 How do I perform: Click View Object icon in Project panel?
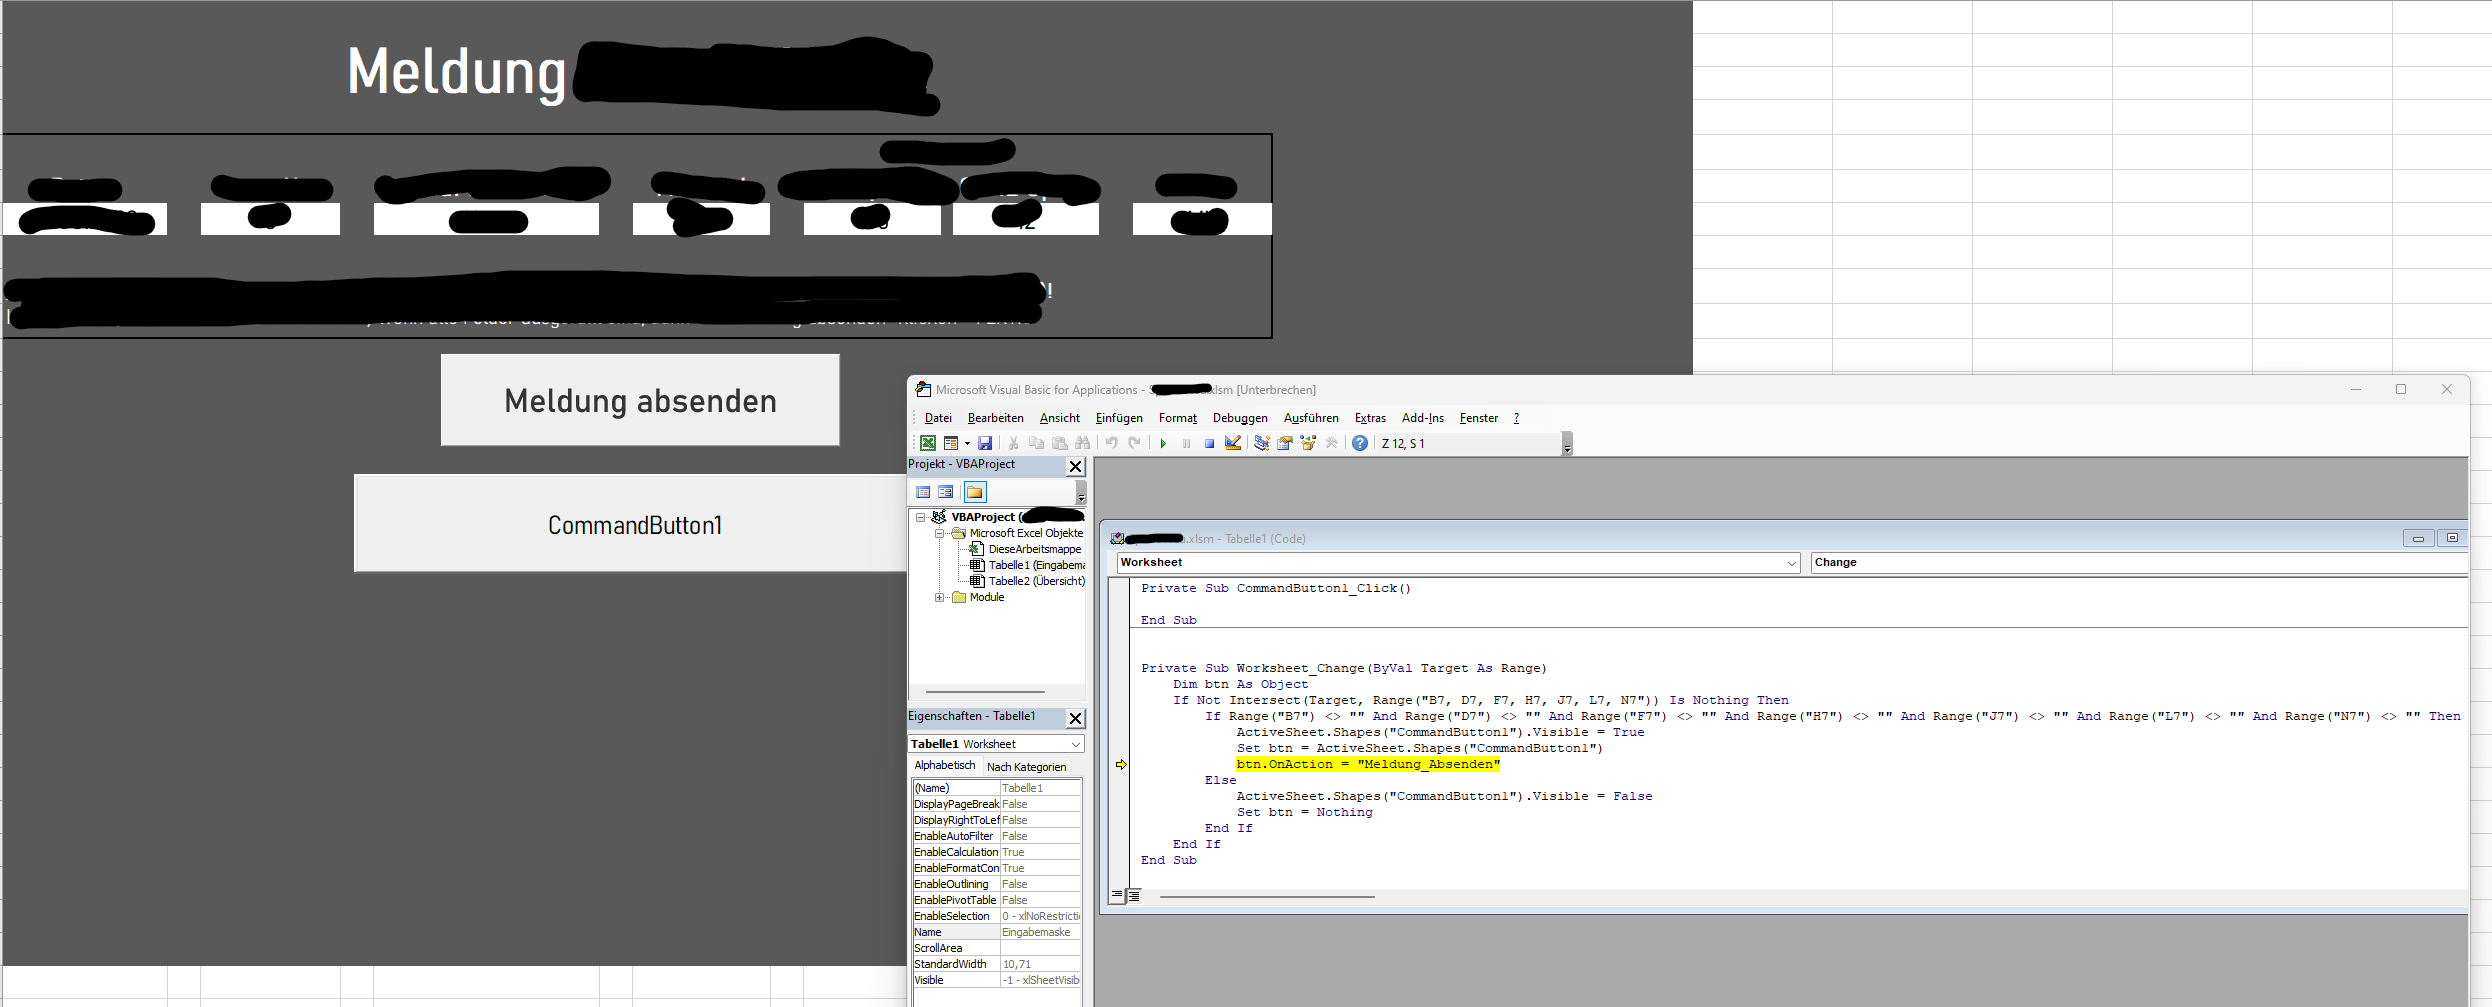click(x=946, y=492)
